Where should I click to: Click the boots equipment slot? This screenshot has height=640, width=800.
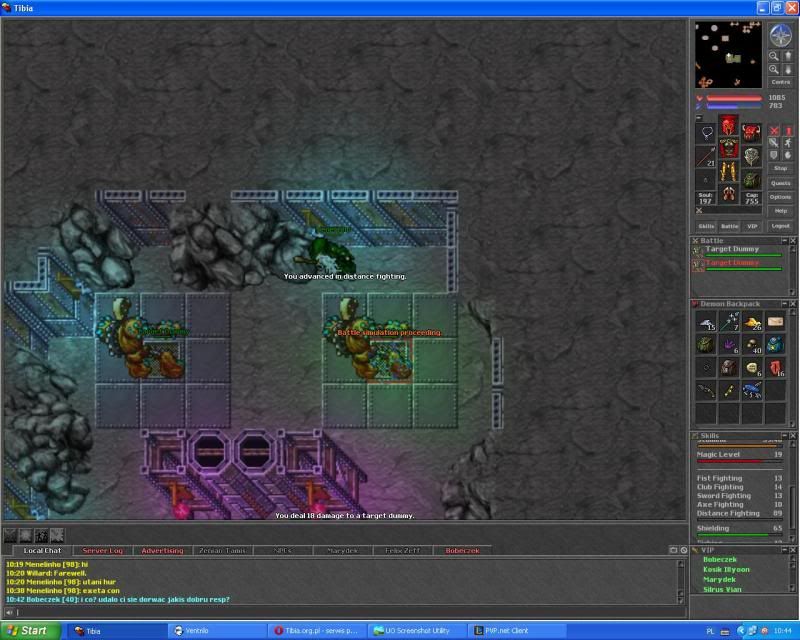(729, 194)
